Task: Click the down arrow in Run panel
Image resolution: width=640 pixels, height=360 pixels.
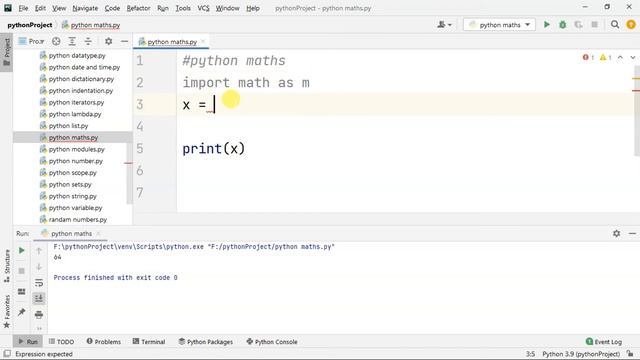Action: coord(39,267)
